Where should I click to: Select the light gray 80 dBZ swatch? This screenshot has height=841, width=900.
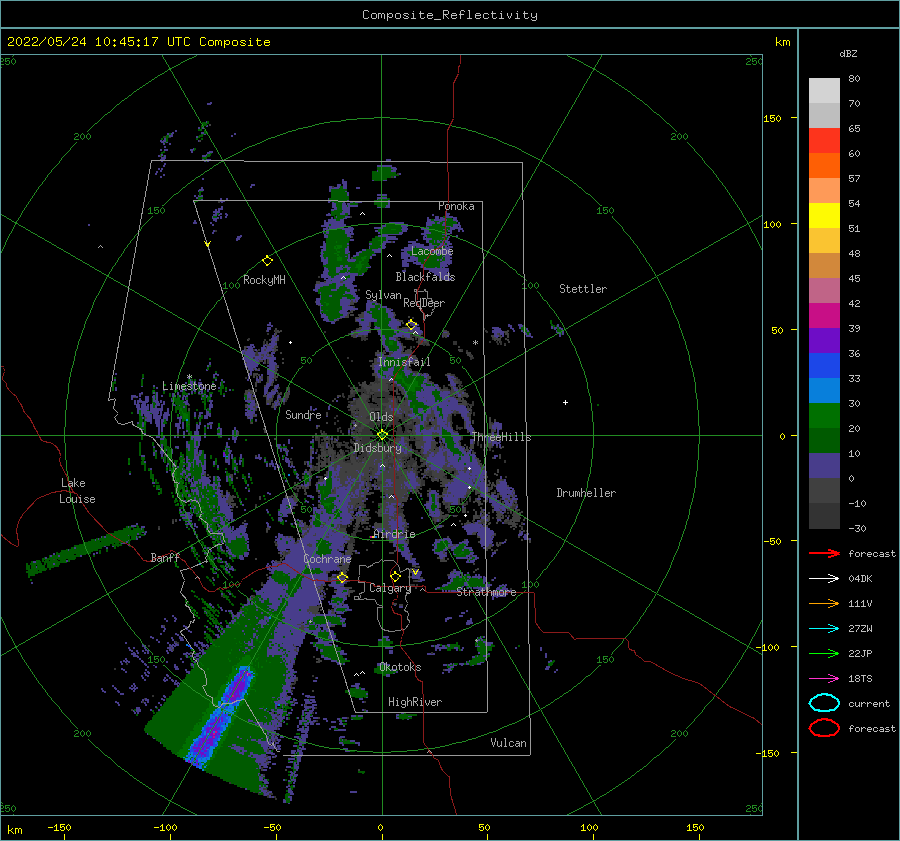point(824,91)
